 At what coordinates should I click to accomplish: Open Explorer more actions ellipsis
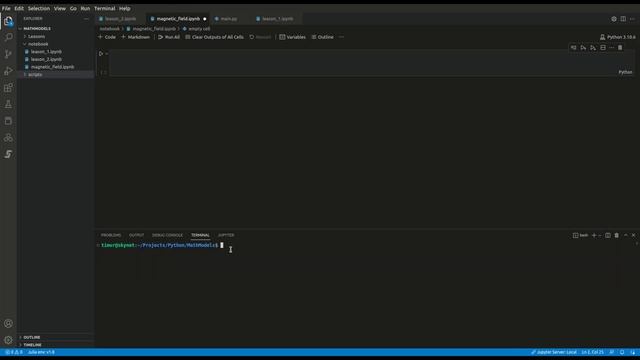[x=86, y=19]
